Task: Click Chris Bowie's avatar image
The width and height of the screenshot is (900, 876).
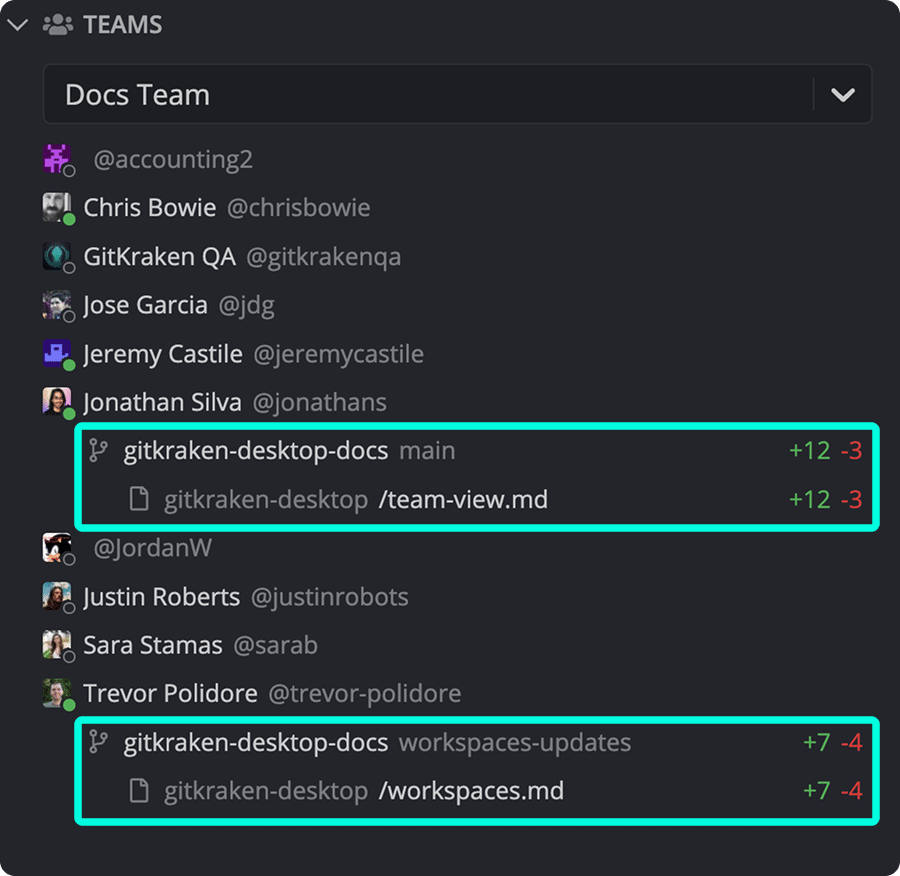Action: tap(57, 206)
